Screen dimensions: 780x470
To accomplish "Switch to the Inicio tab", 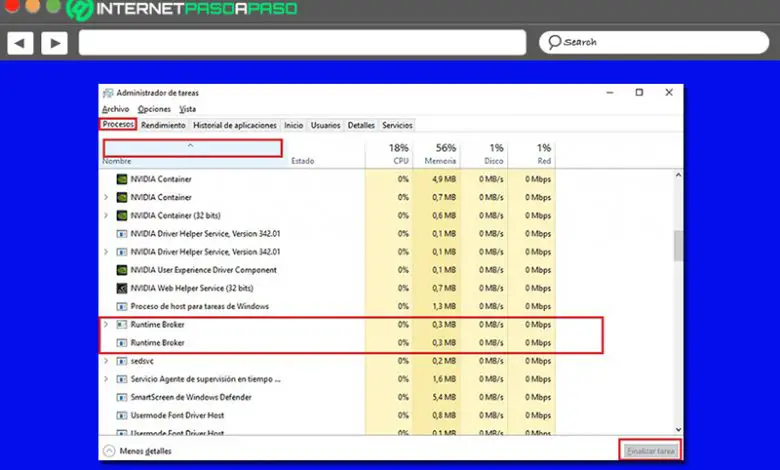I will [293, 125].
